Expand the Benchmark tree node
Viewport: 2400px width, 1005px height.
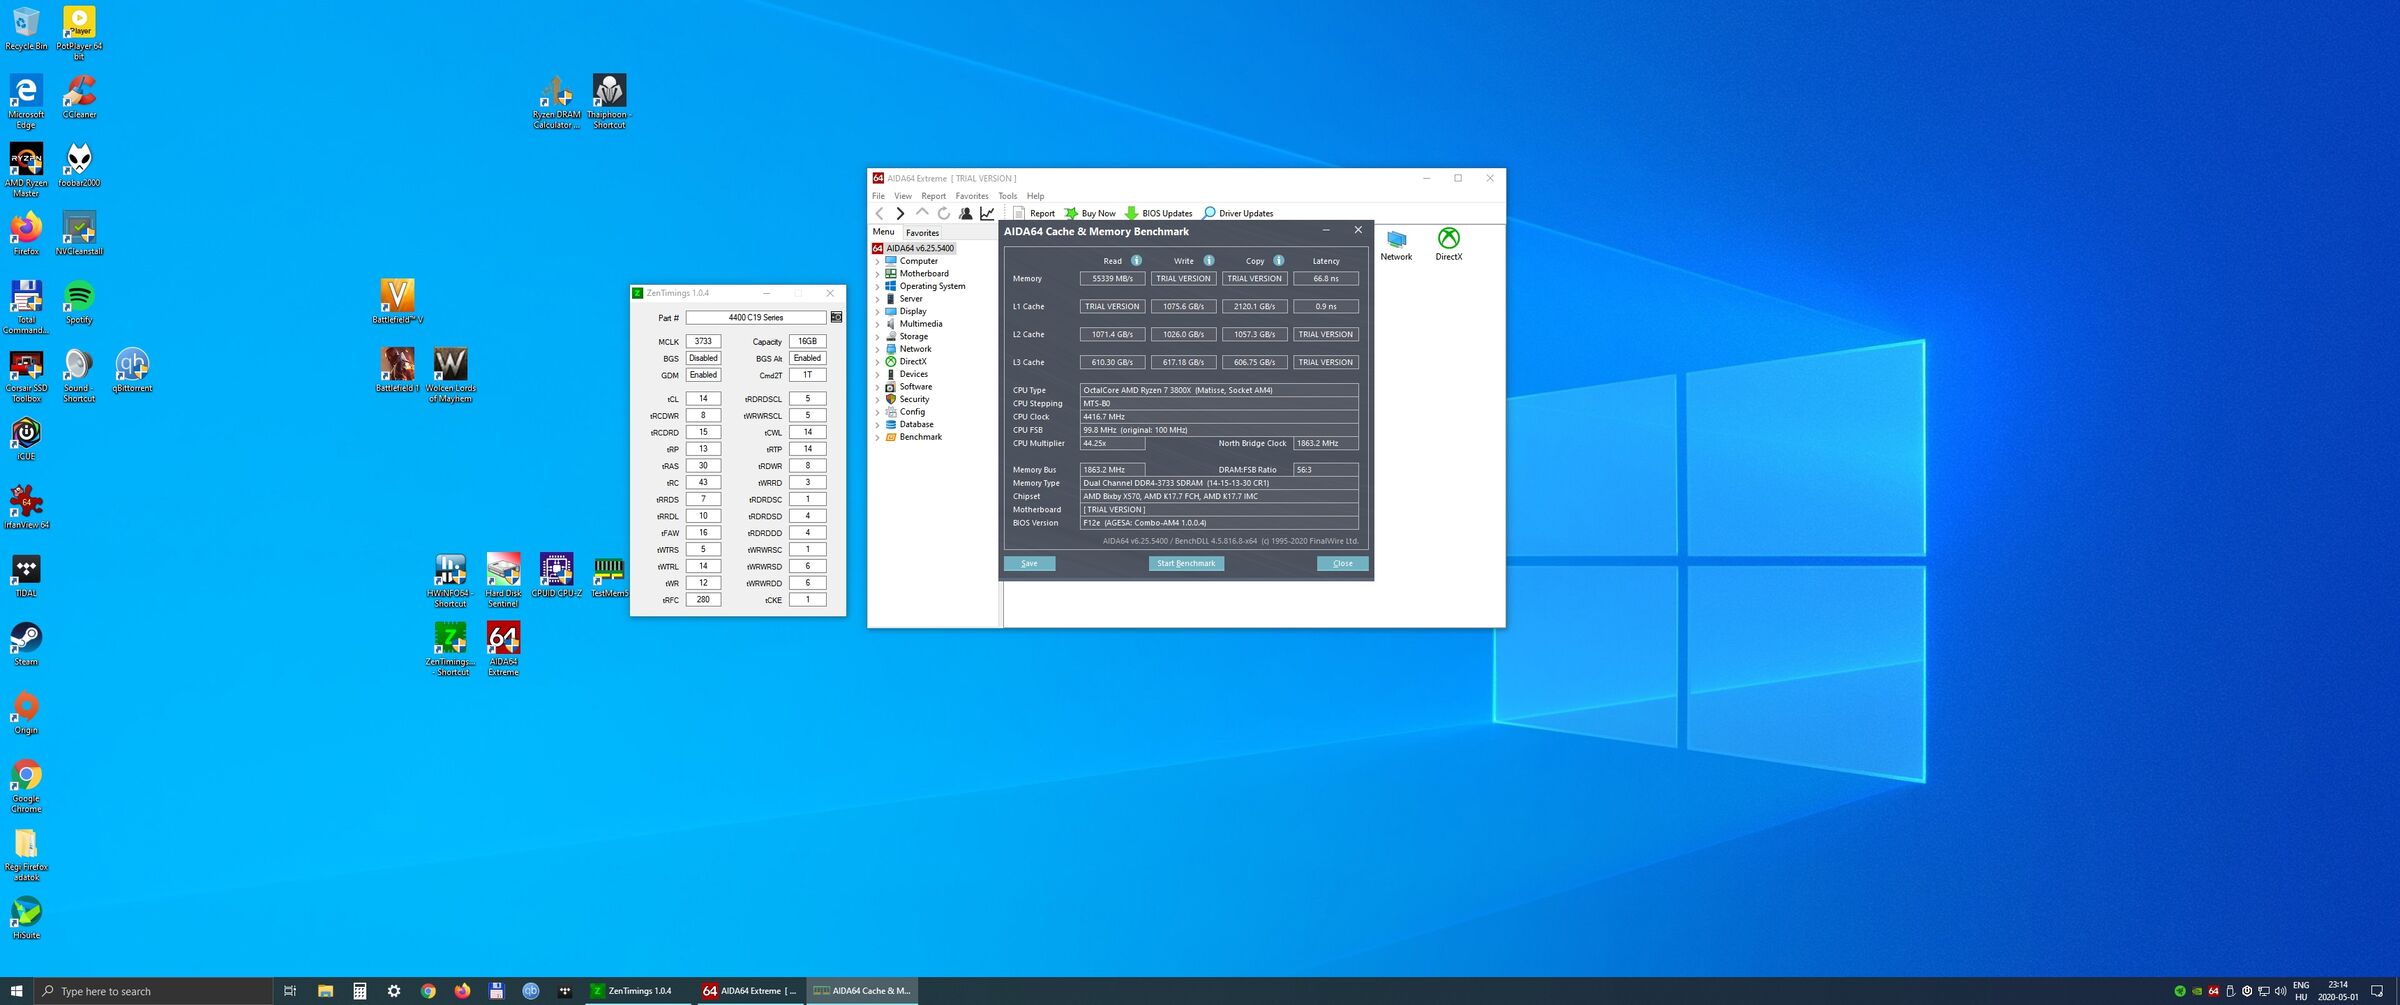[x=878, y=437]
